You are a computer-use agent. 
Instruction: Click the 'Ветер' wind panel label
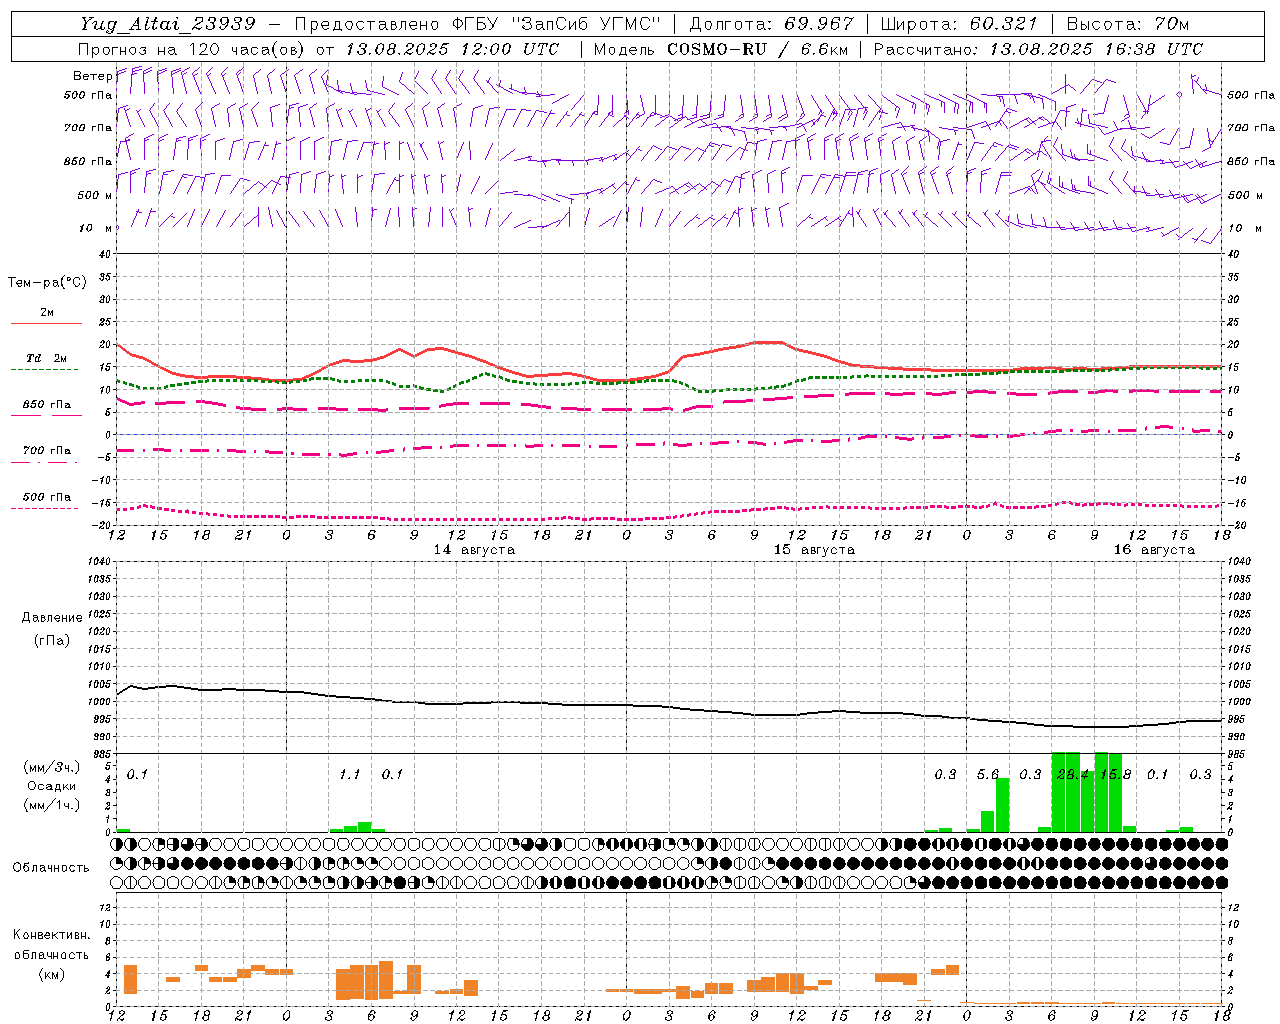click(x=93, y=76)
